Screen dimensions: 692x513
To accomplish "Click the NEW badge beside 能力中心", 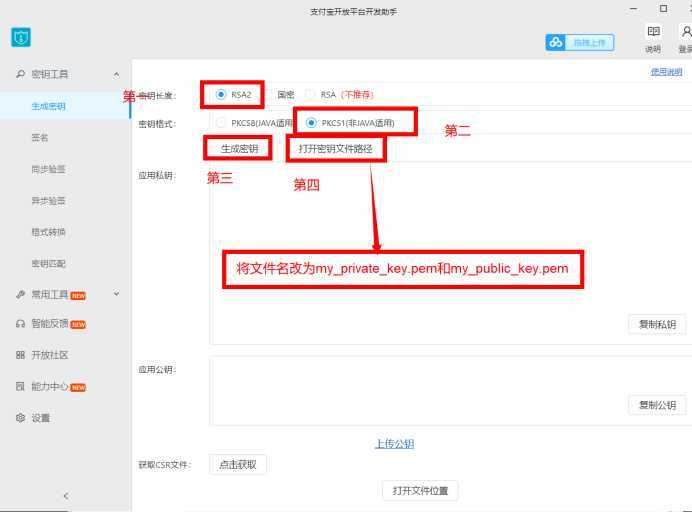I will (x=78, y=388).
